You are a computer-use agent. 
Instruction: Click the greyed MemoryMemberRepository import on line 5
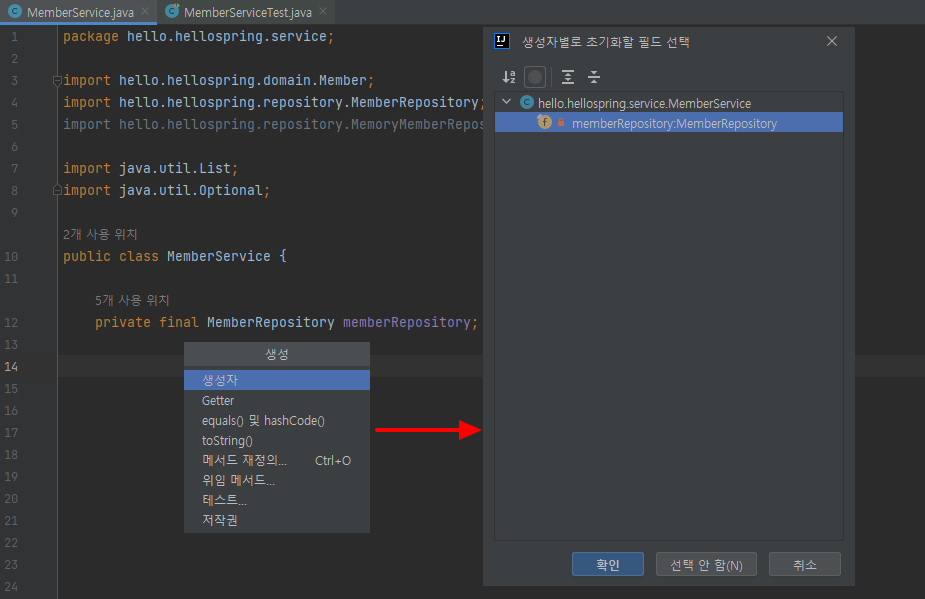[273, 125]
